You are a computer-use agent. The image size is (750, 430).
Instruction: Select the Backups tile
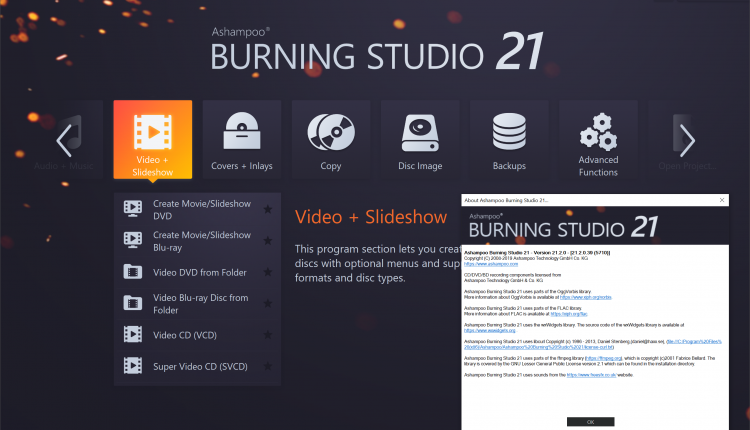click(x=509, y=139)
